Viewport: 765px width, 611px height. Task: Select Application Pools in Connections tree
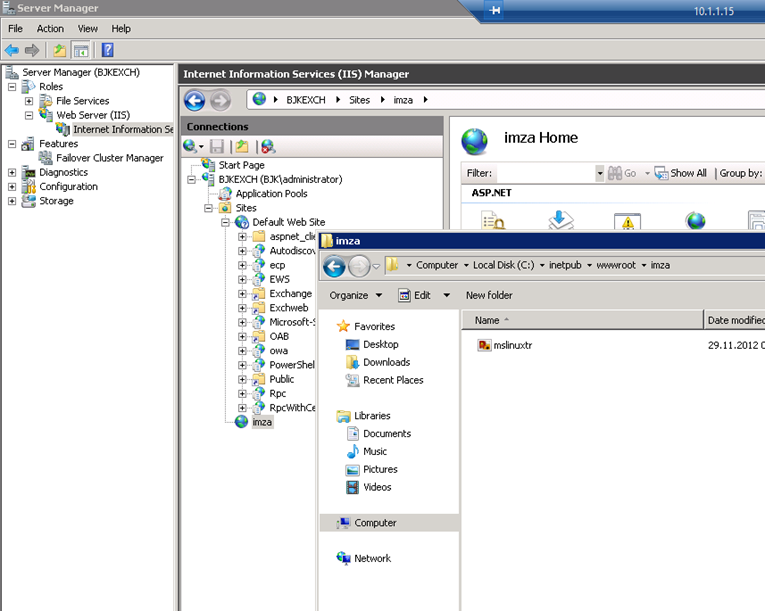pos(271,194)
